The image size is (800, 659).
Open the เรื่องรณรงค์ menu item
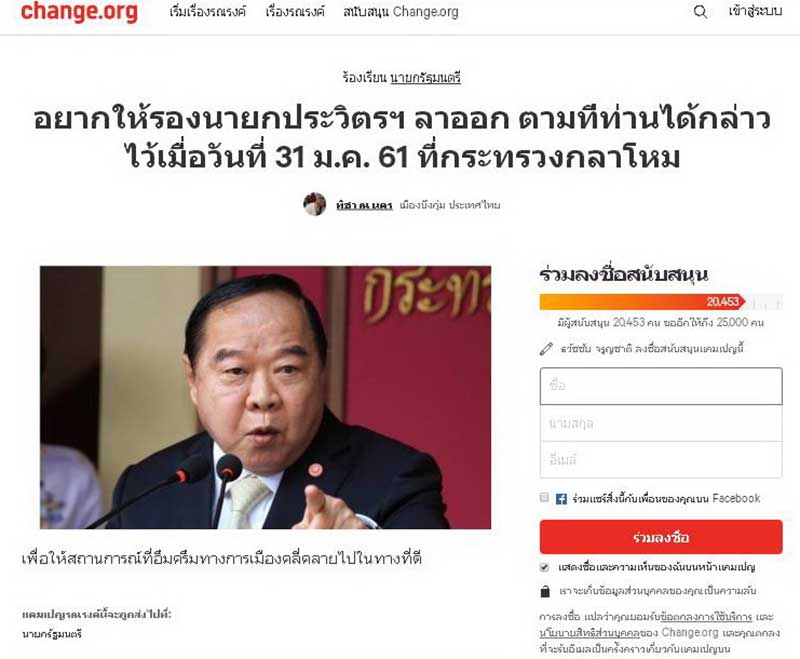click(x=295, y=12)
